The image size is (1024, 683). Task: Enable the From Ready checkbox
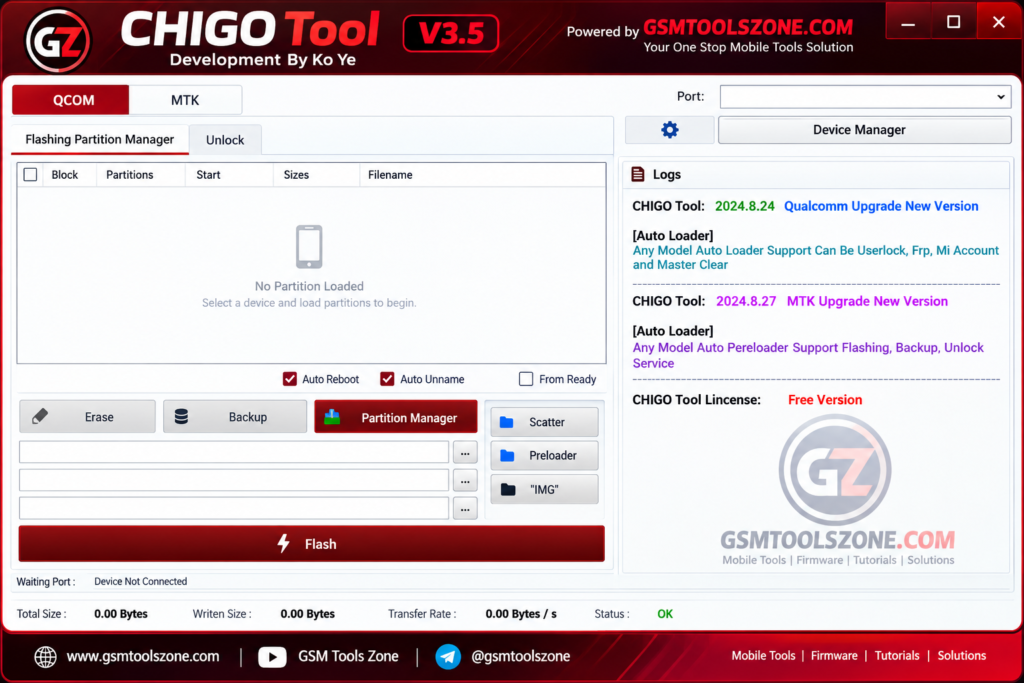tap(526, 379)
